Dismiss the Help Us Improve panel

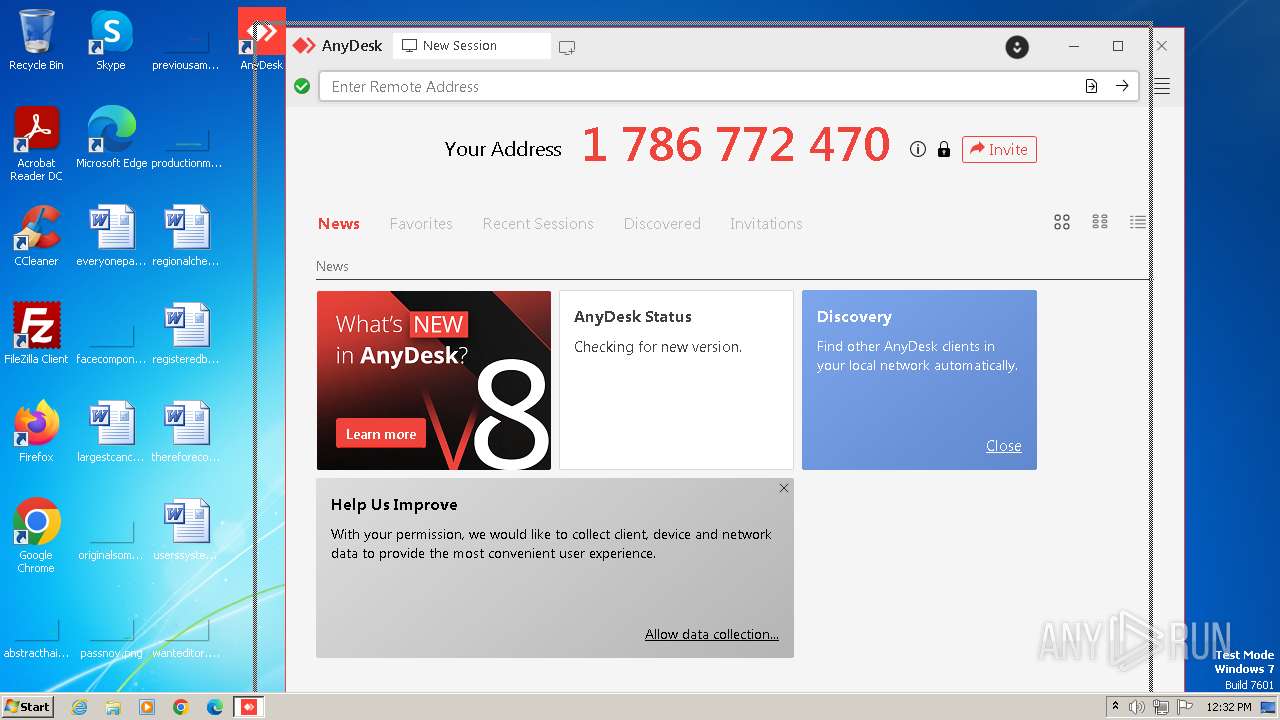[x=784, y=488]
